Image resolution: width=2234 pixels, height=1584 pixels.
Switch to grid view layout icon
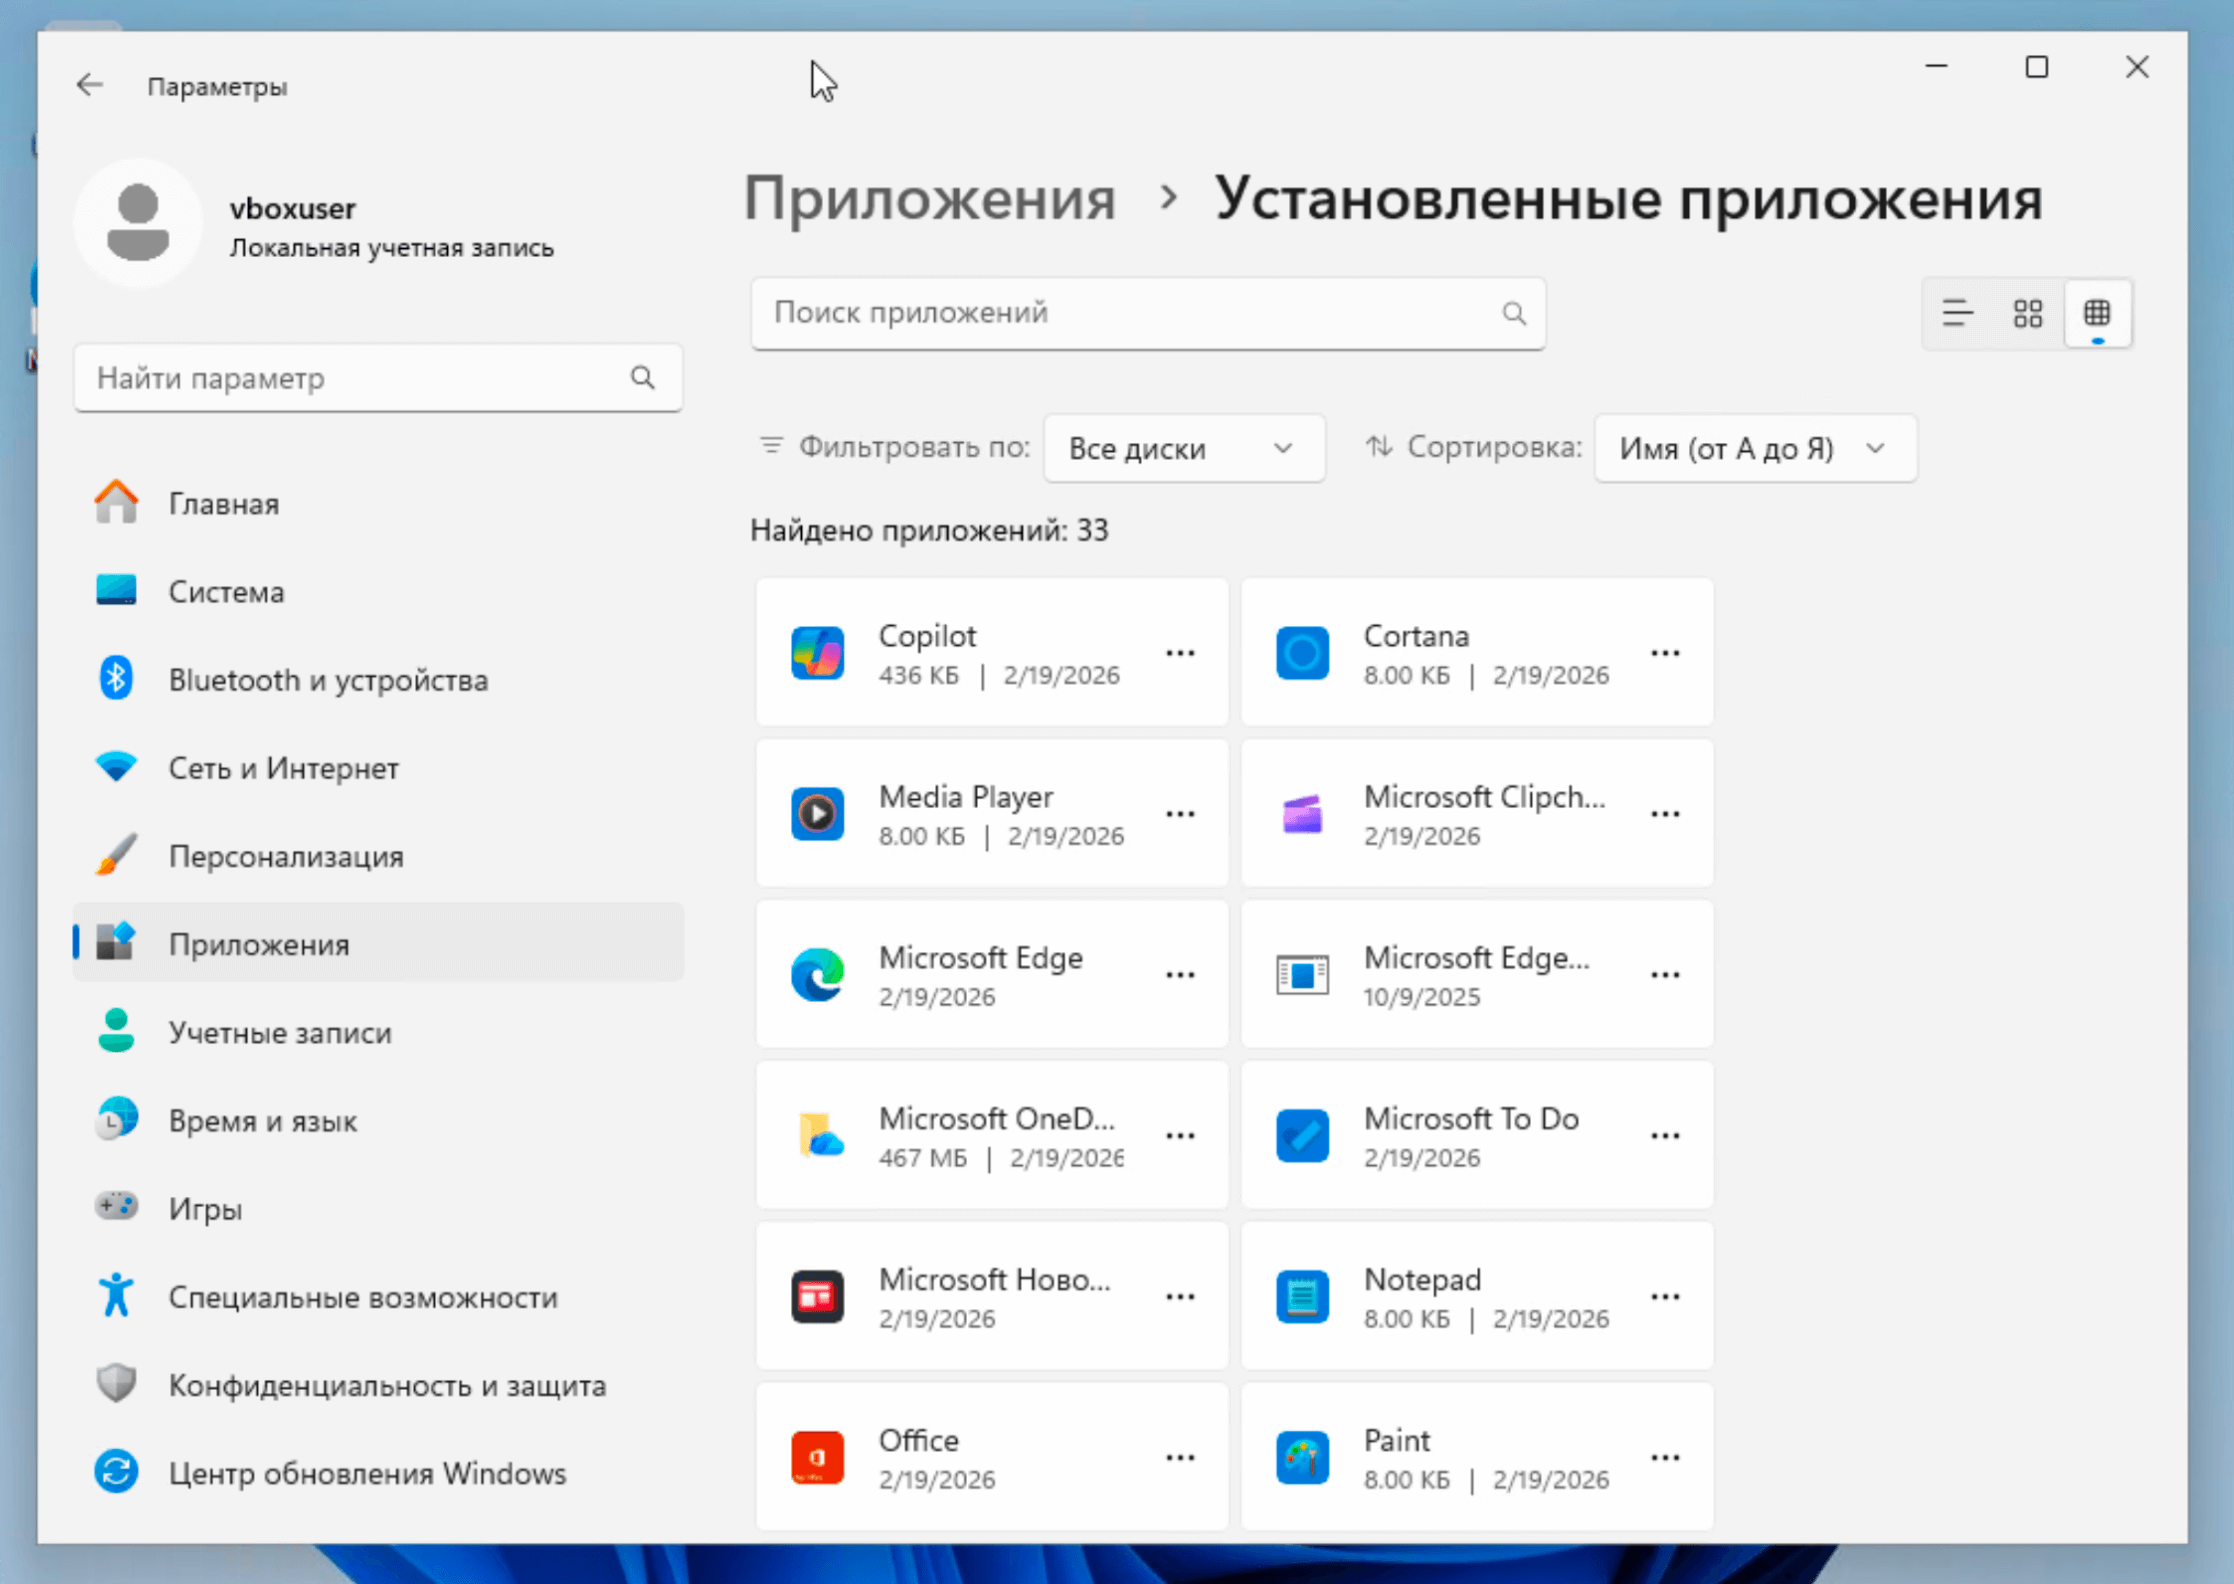click(x=2027, y=314)
